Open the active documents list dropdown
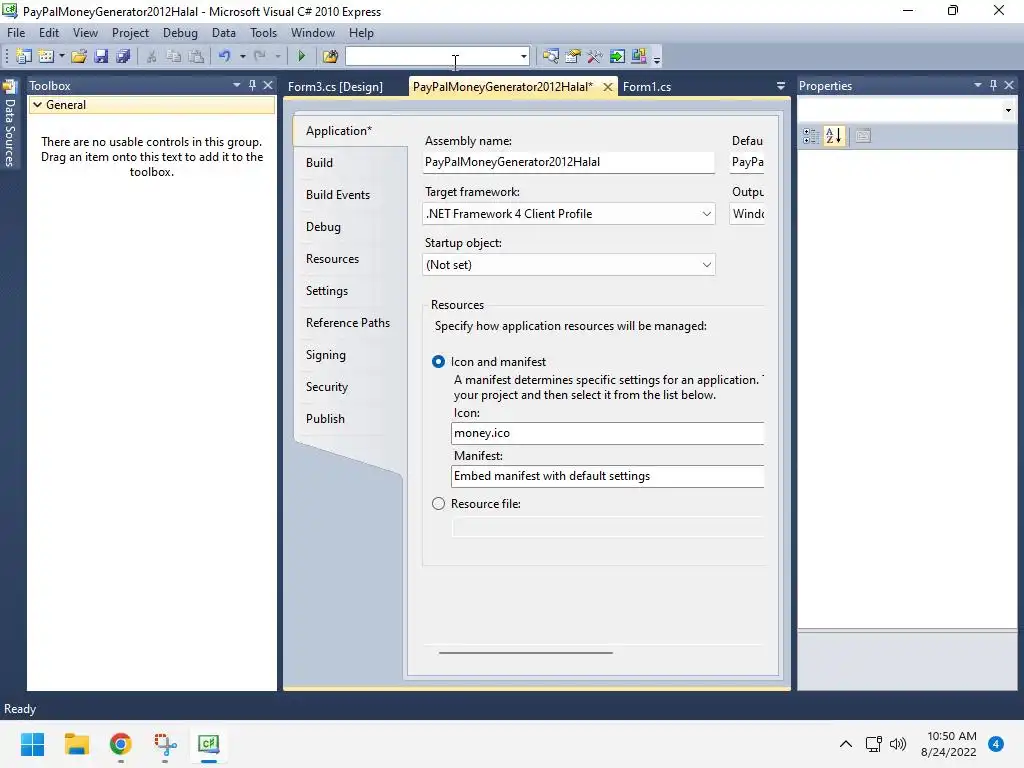The width and height of the screenshot is (1024, 768). click(780, 86)
